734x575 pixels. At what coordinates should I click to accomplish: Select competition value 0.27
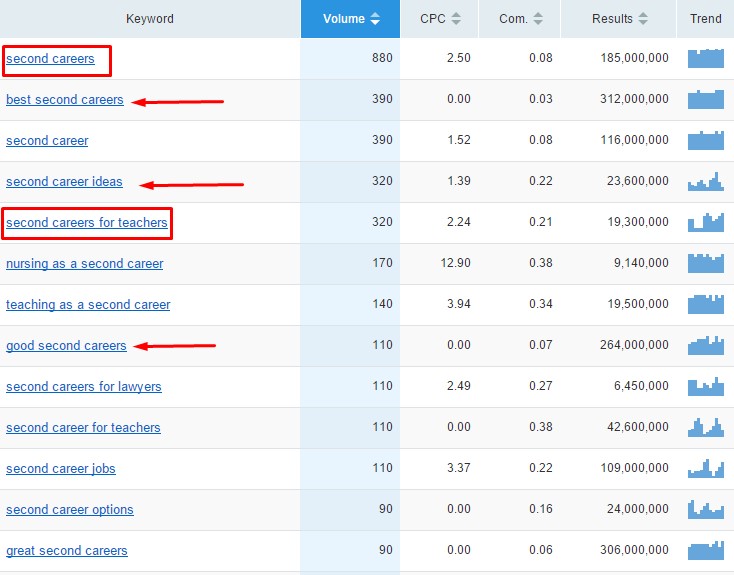[x=541, y=386]
